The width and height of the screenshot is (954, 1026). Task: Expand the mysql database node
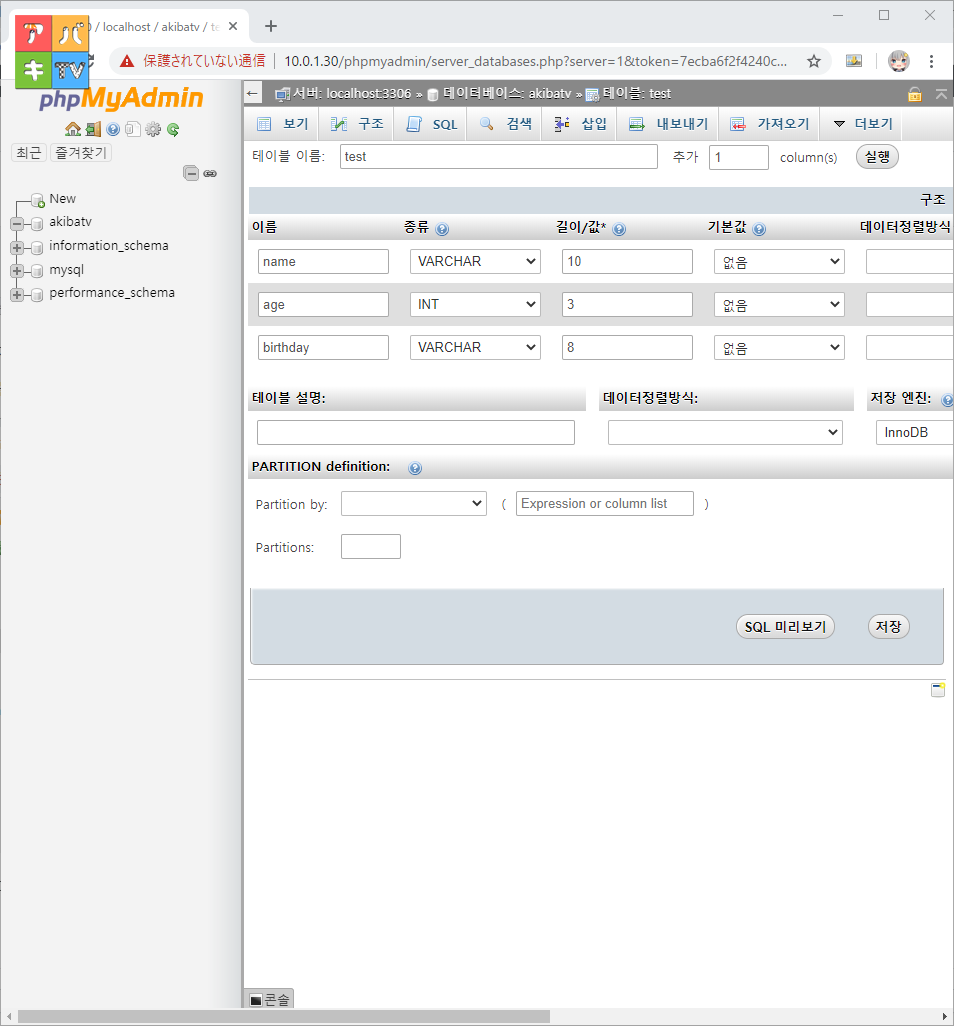(18, 269)
